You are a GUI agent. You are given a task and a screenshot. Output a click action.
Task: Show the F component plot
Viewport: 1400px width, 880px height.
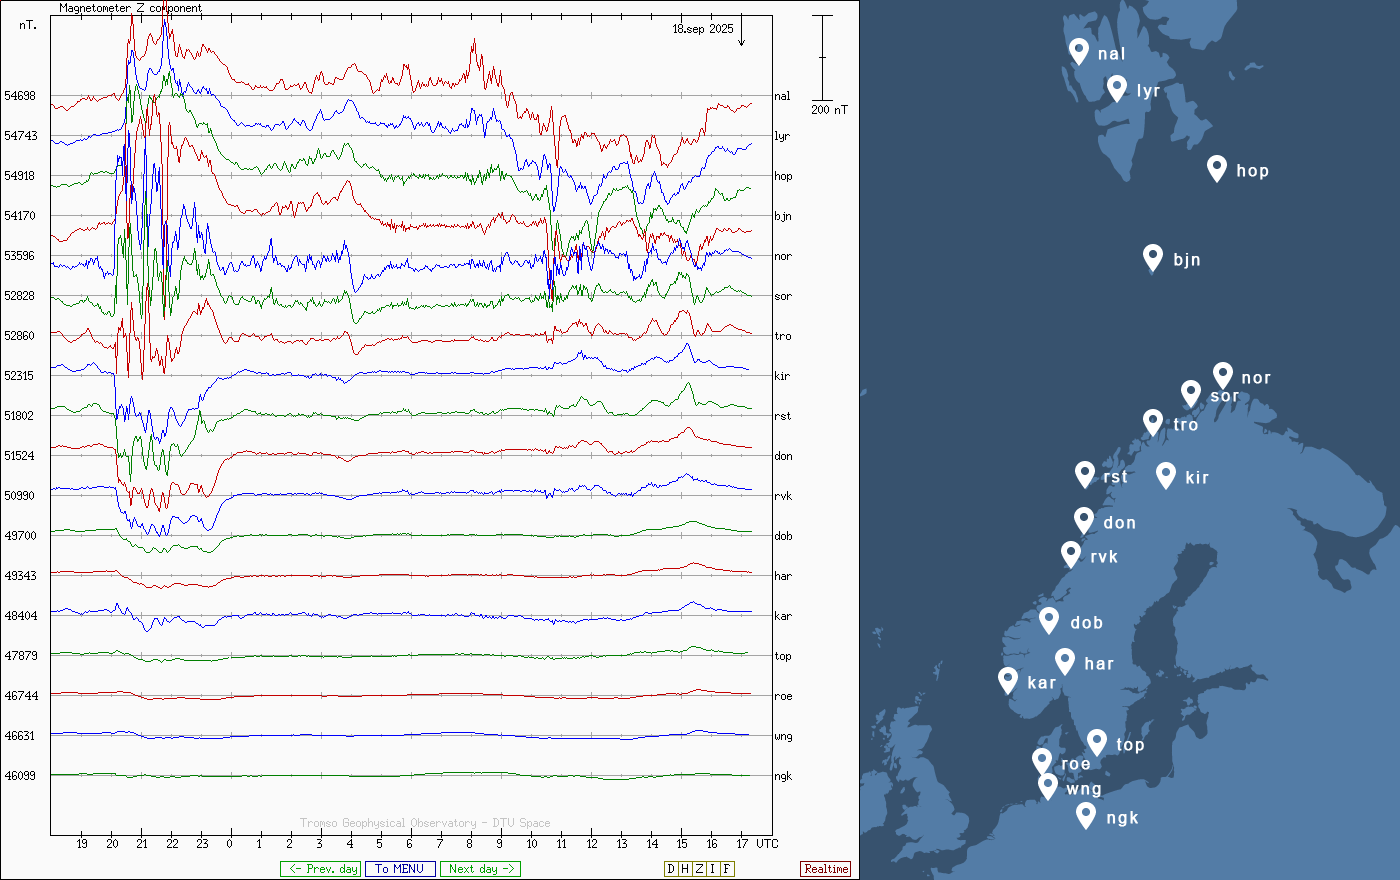coord(727,869)
